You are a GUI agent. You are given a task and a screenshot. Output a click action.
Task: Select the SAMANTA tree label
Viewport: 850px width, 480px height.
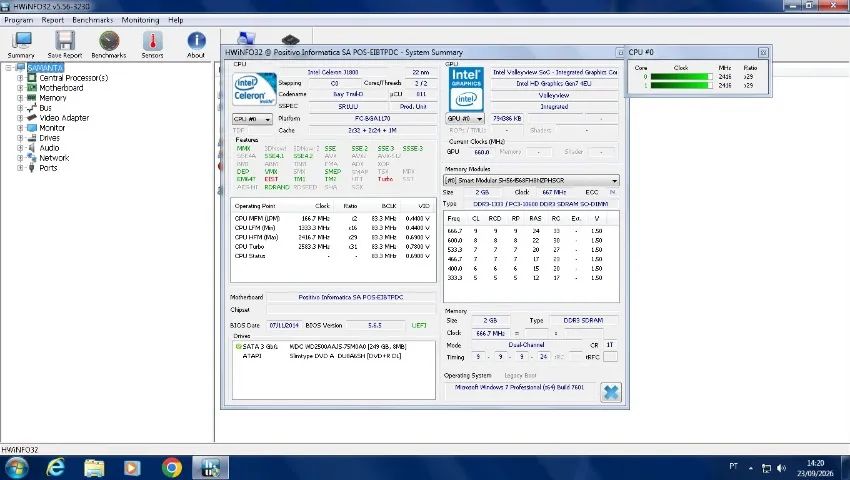click(x=46, y=68)
